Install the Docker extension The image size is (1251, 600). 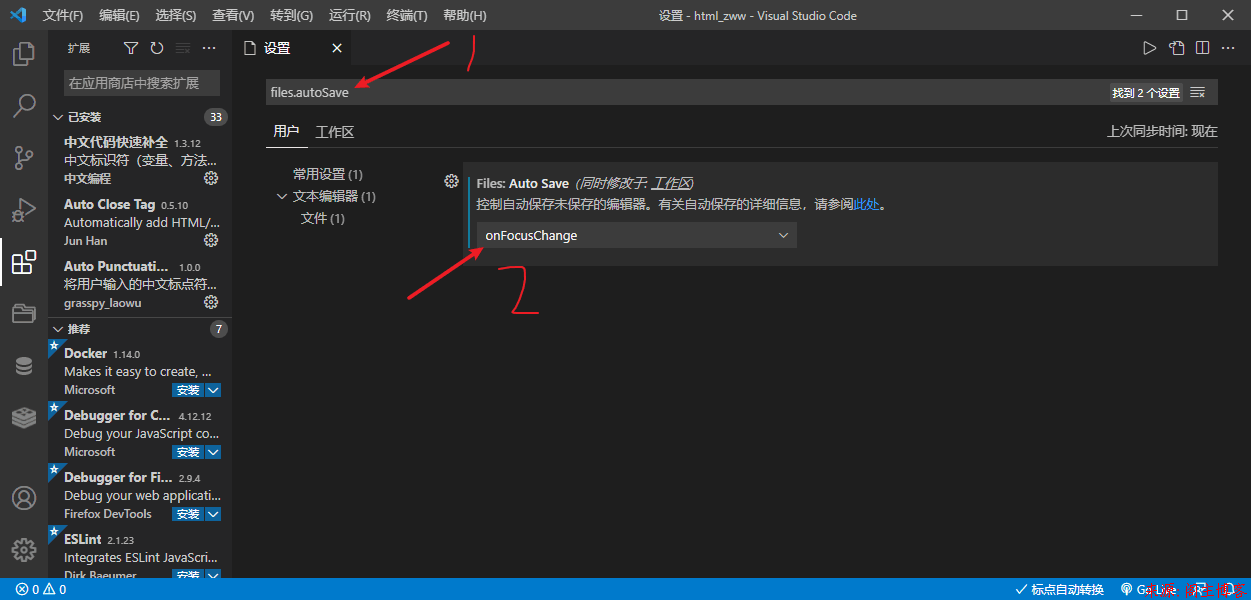188,390
